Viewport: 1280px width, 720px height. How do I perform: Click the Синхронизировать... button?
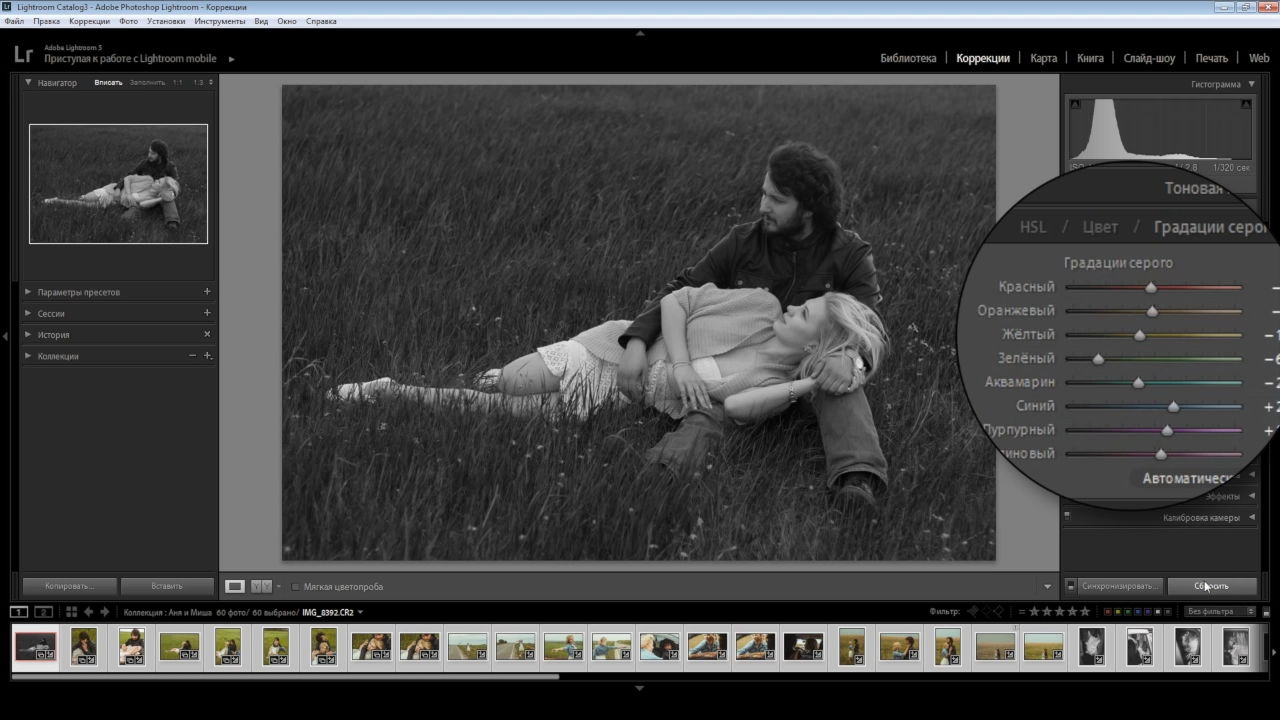point(1120,586)
